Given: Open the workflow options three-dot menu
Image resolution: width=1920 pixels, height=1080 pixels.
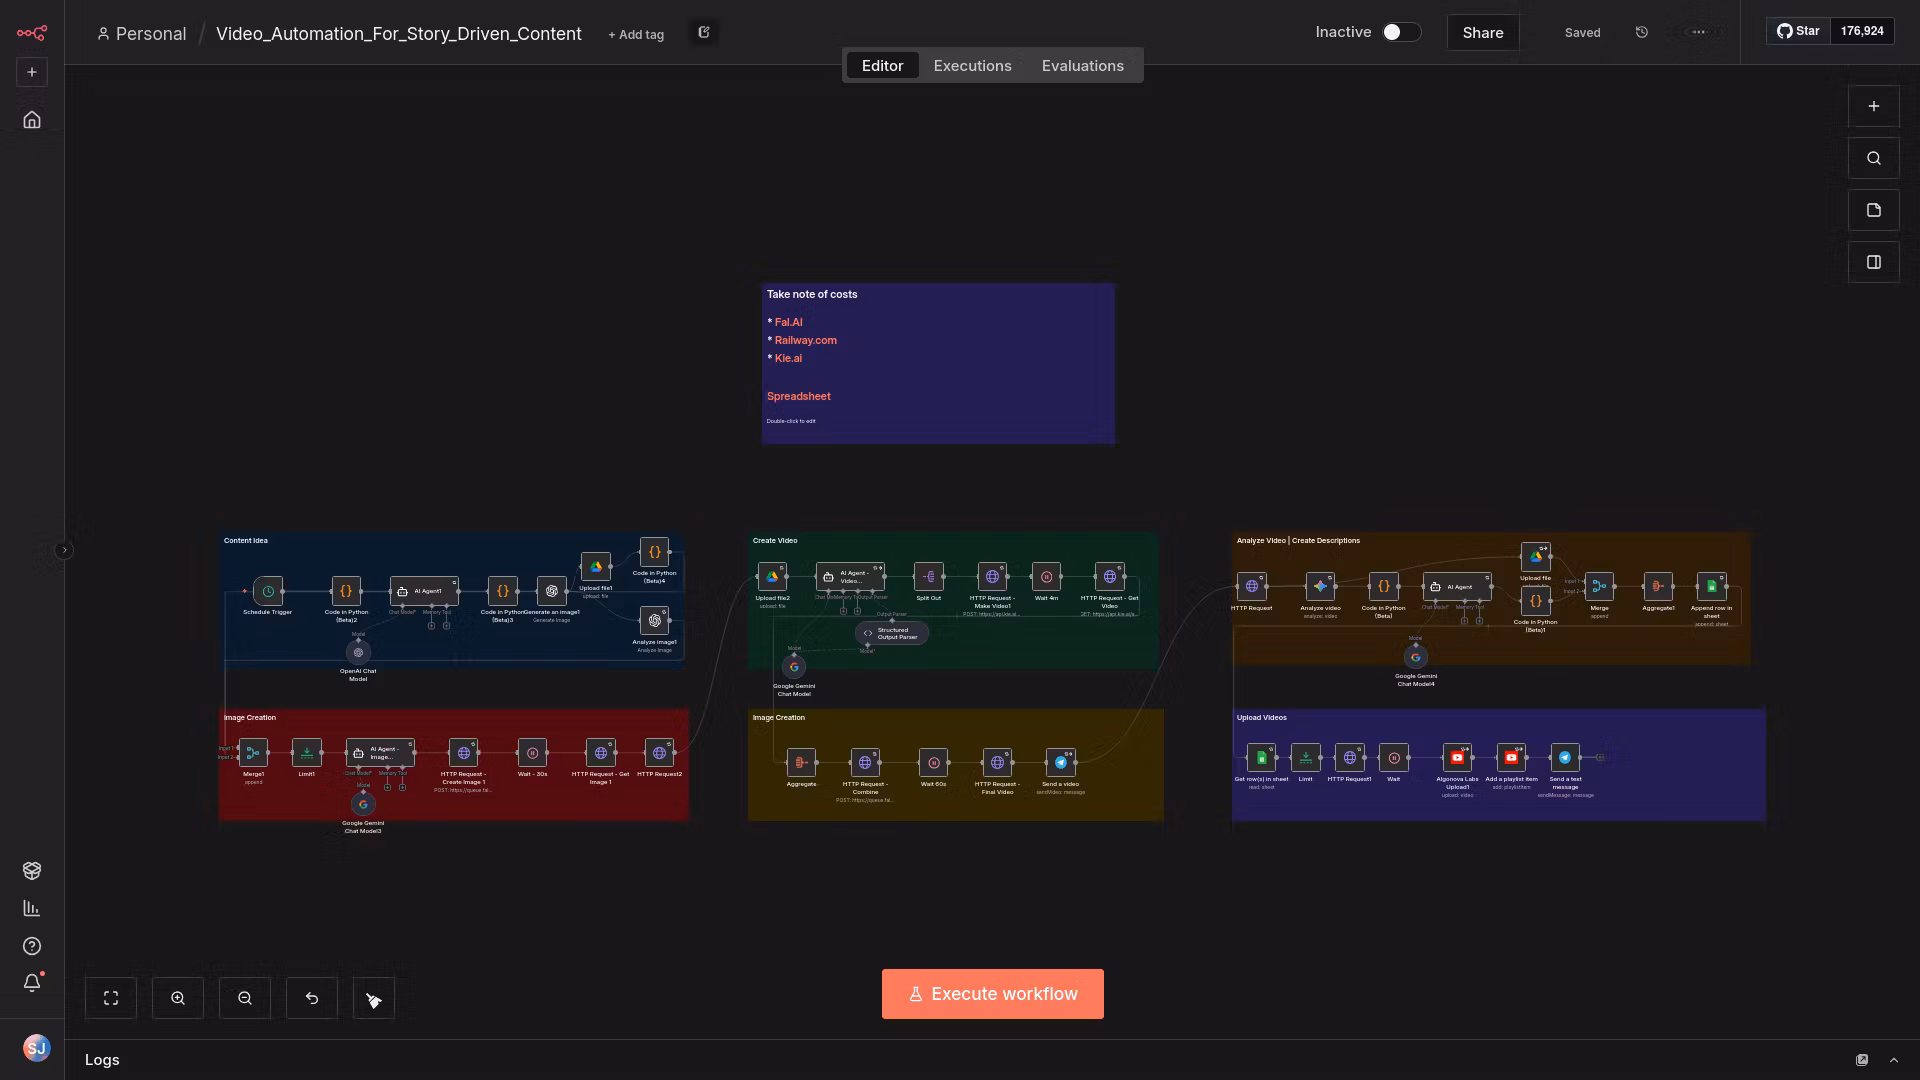Looking at the screenshot, I should point(1698,32).
